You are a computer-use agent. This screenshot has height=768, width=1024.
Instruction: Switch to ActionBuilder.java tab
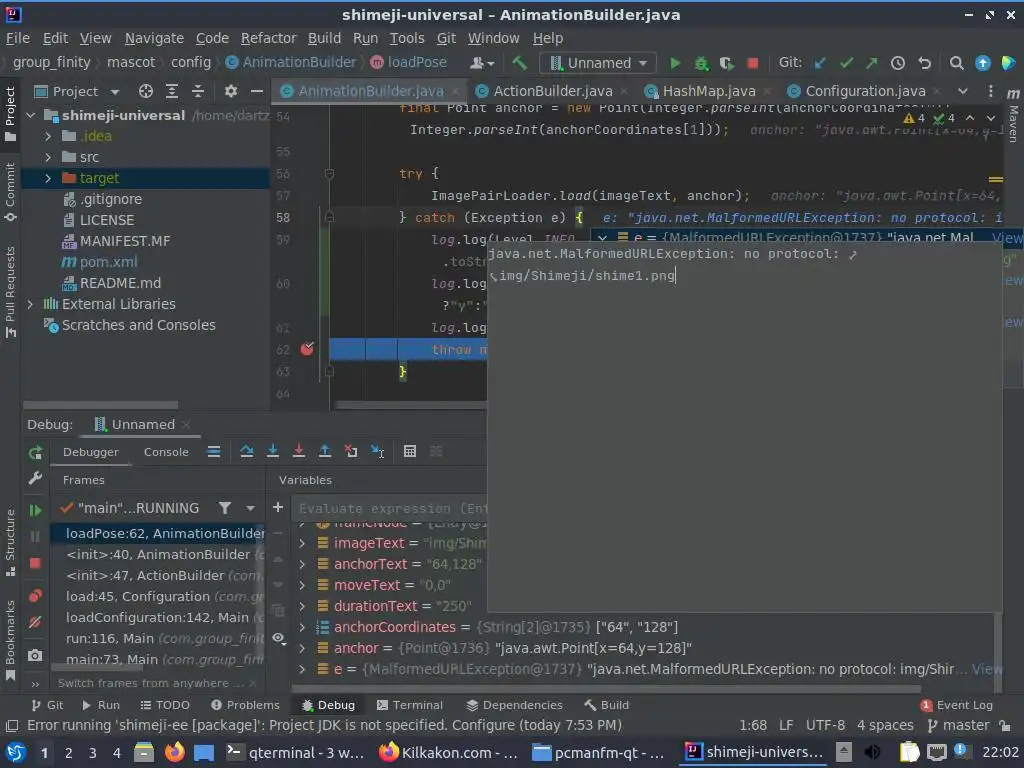[552, 91]
